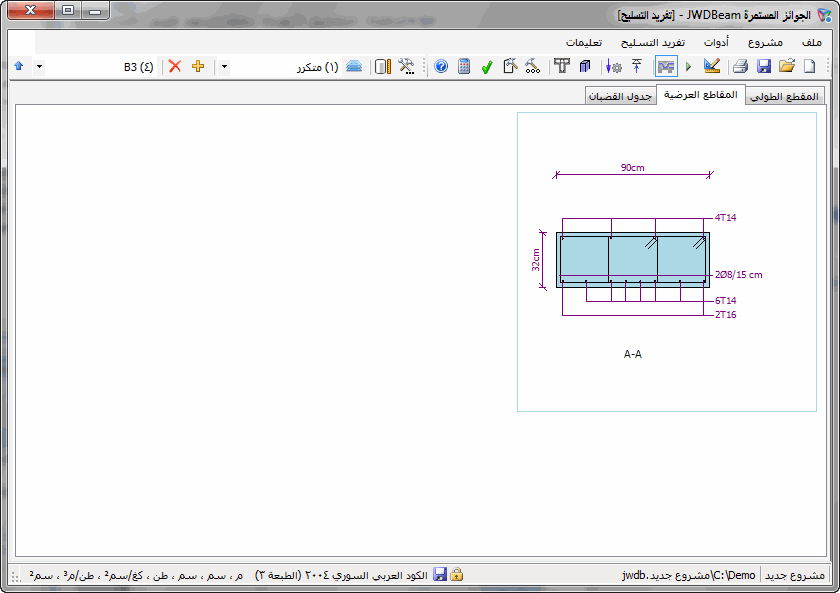
Task: Click the A-A cross section drawing
Action: [x=632, y=262]
